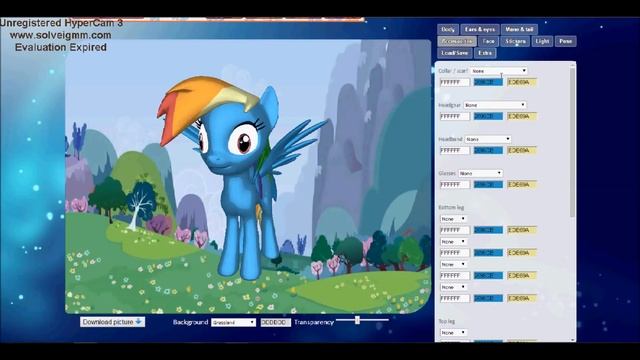This screenshot has width=640, height=360.
Task: Click the Download picture button
Action: tap(112, 322)
